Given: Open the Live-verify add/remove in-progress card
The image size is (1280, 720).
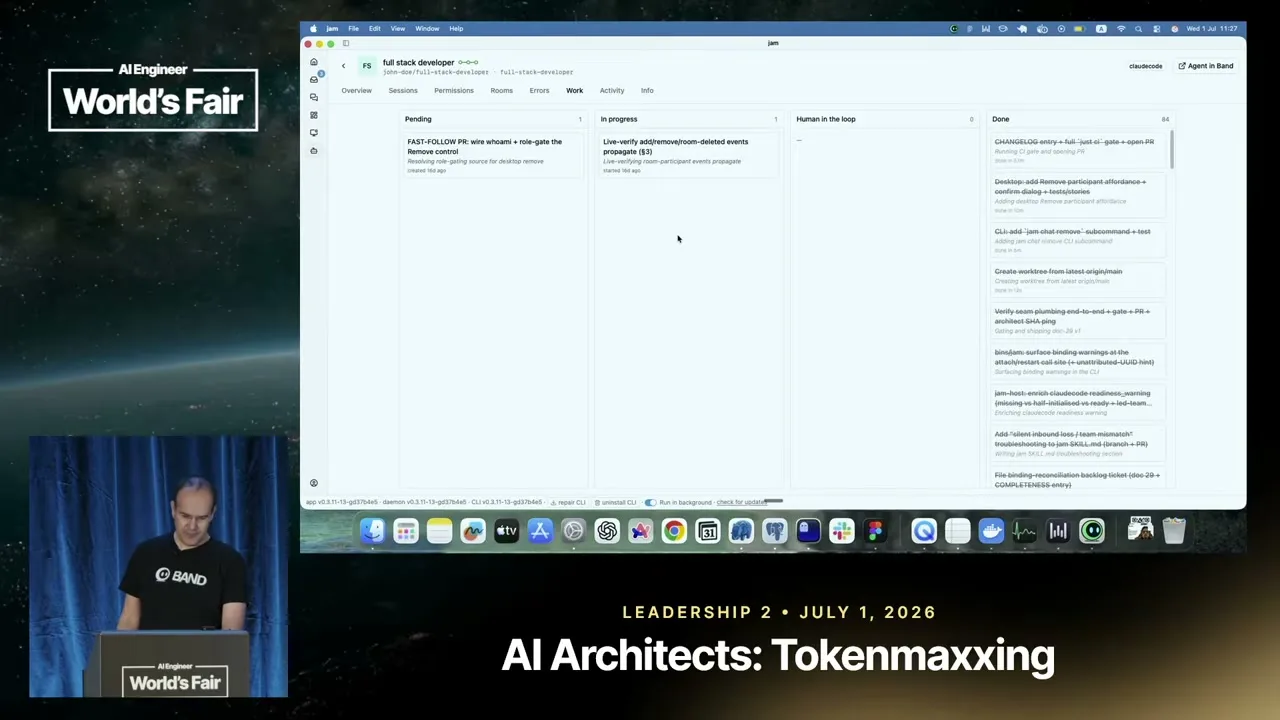Looking at the screenshot, I should [x=688, y=155].
